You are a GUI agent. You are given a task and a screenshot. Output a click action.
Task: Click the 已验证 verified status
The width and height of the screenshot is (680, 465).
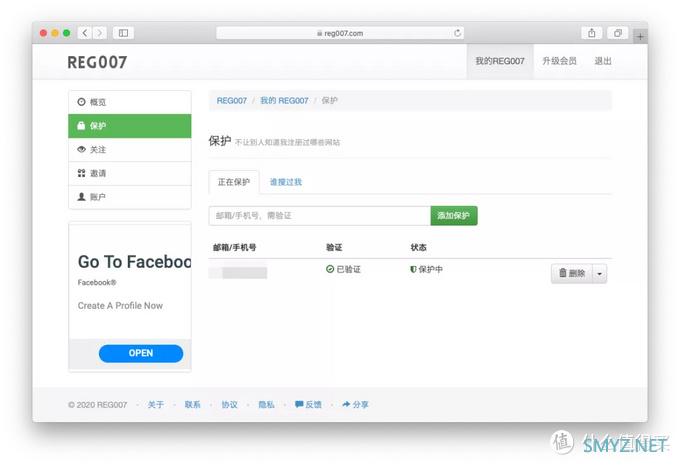point(343,269)
